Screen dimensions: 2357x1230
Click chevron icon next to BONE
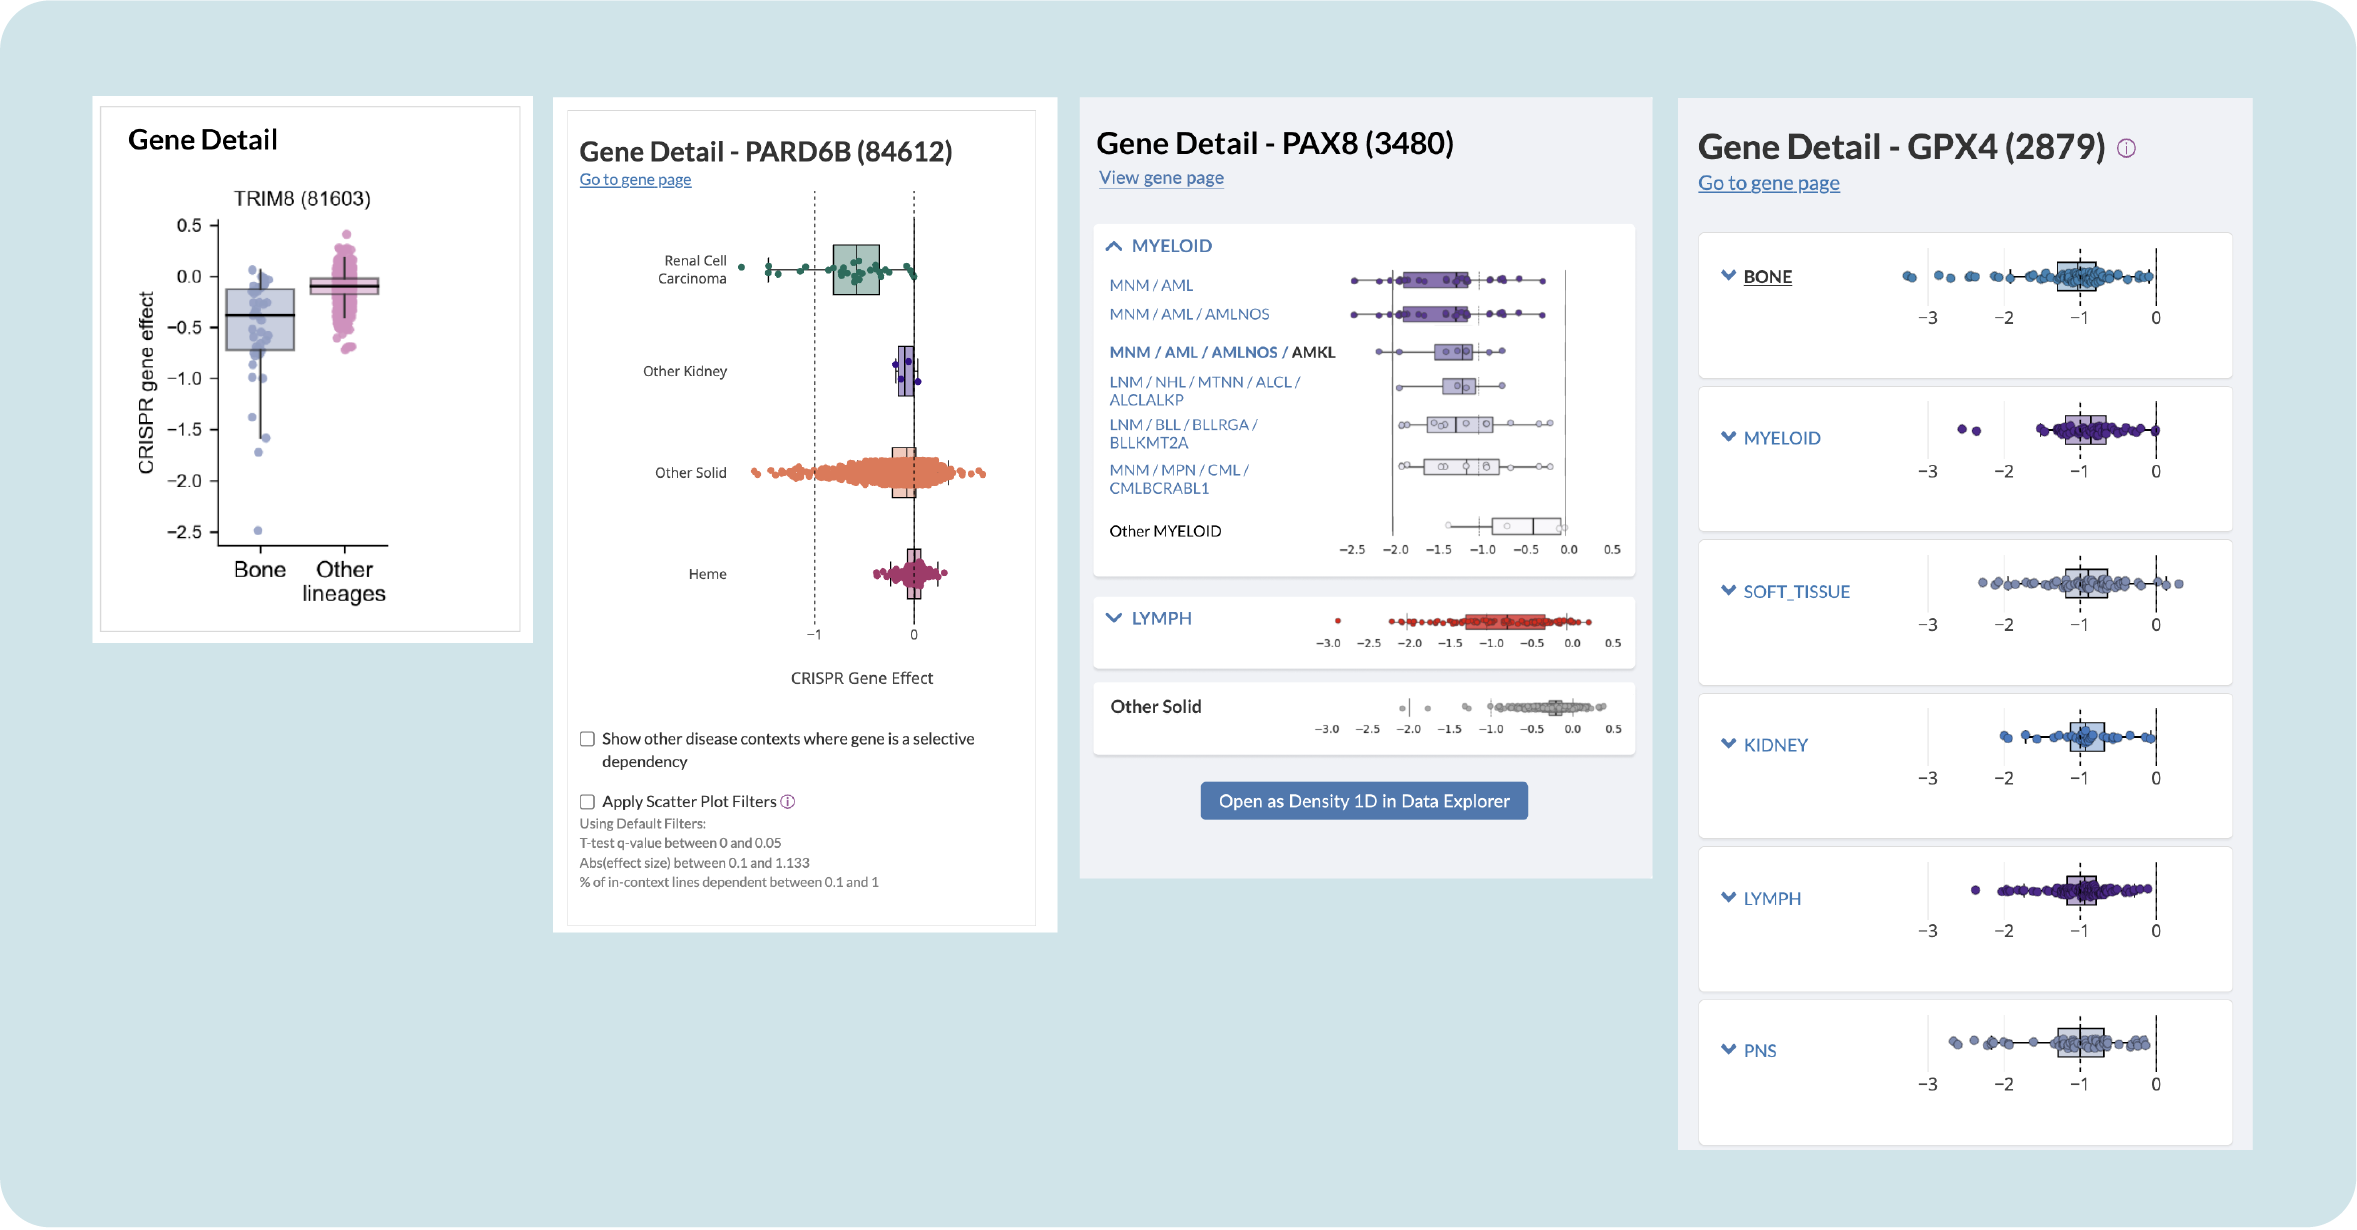(x=1728, y=276)
